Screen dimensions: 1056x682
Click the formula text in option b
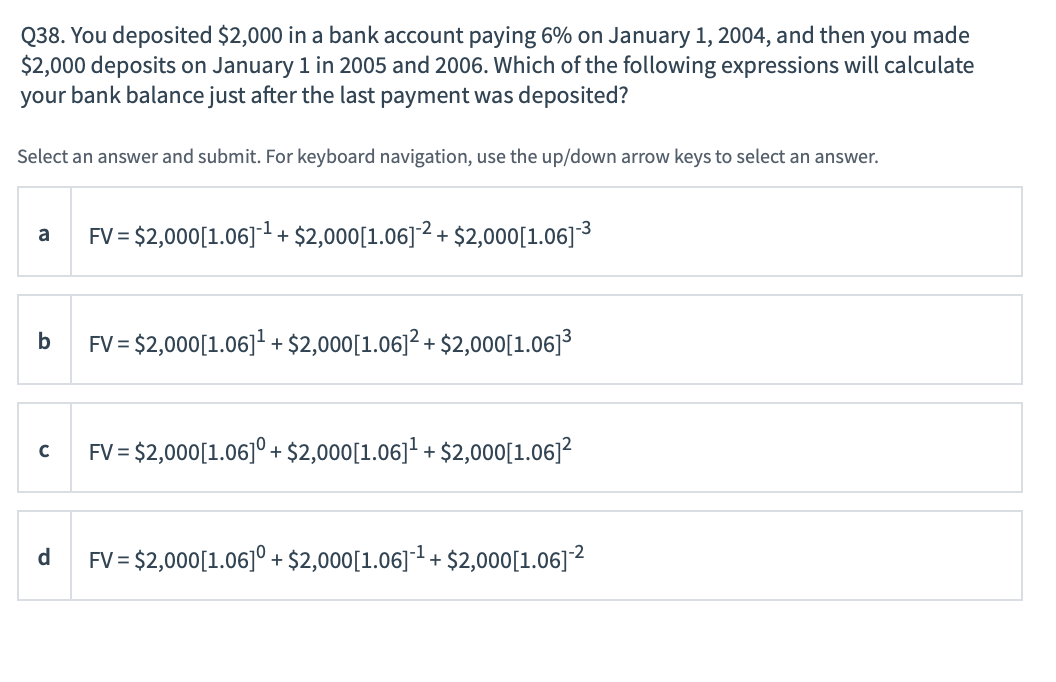click(x=330, y=340)
